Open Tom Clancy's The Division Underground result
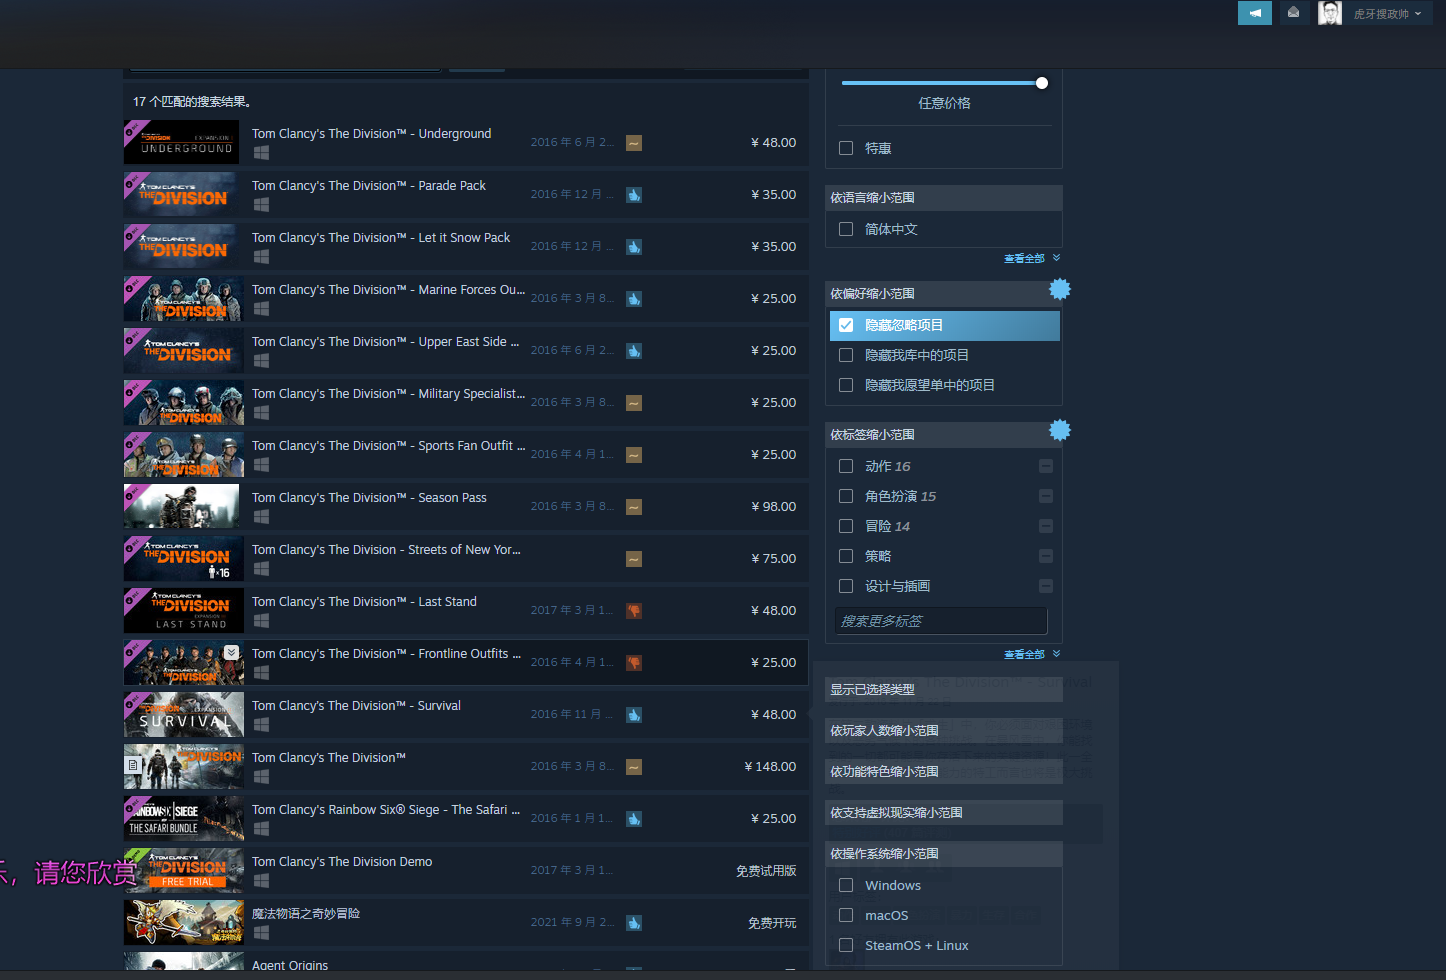Image resolution: width=1446 pixels, height=980 pixels. pos(466,142)
